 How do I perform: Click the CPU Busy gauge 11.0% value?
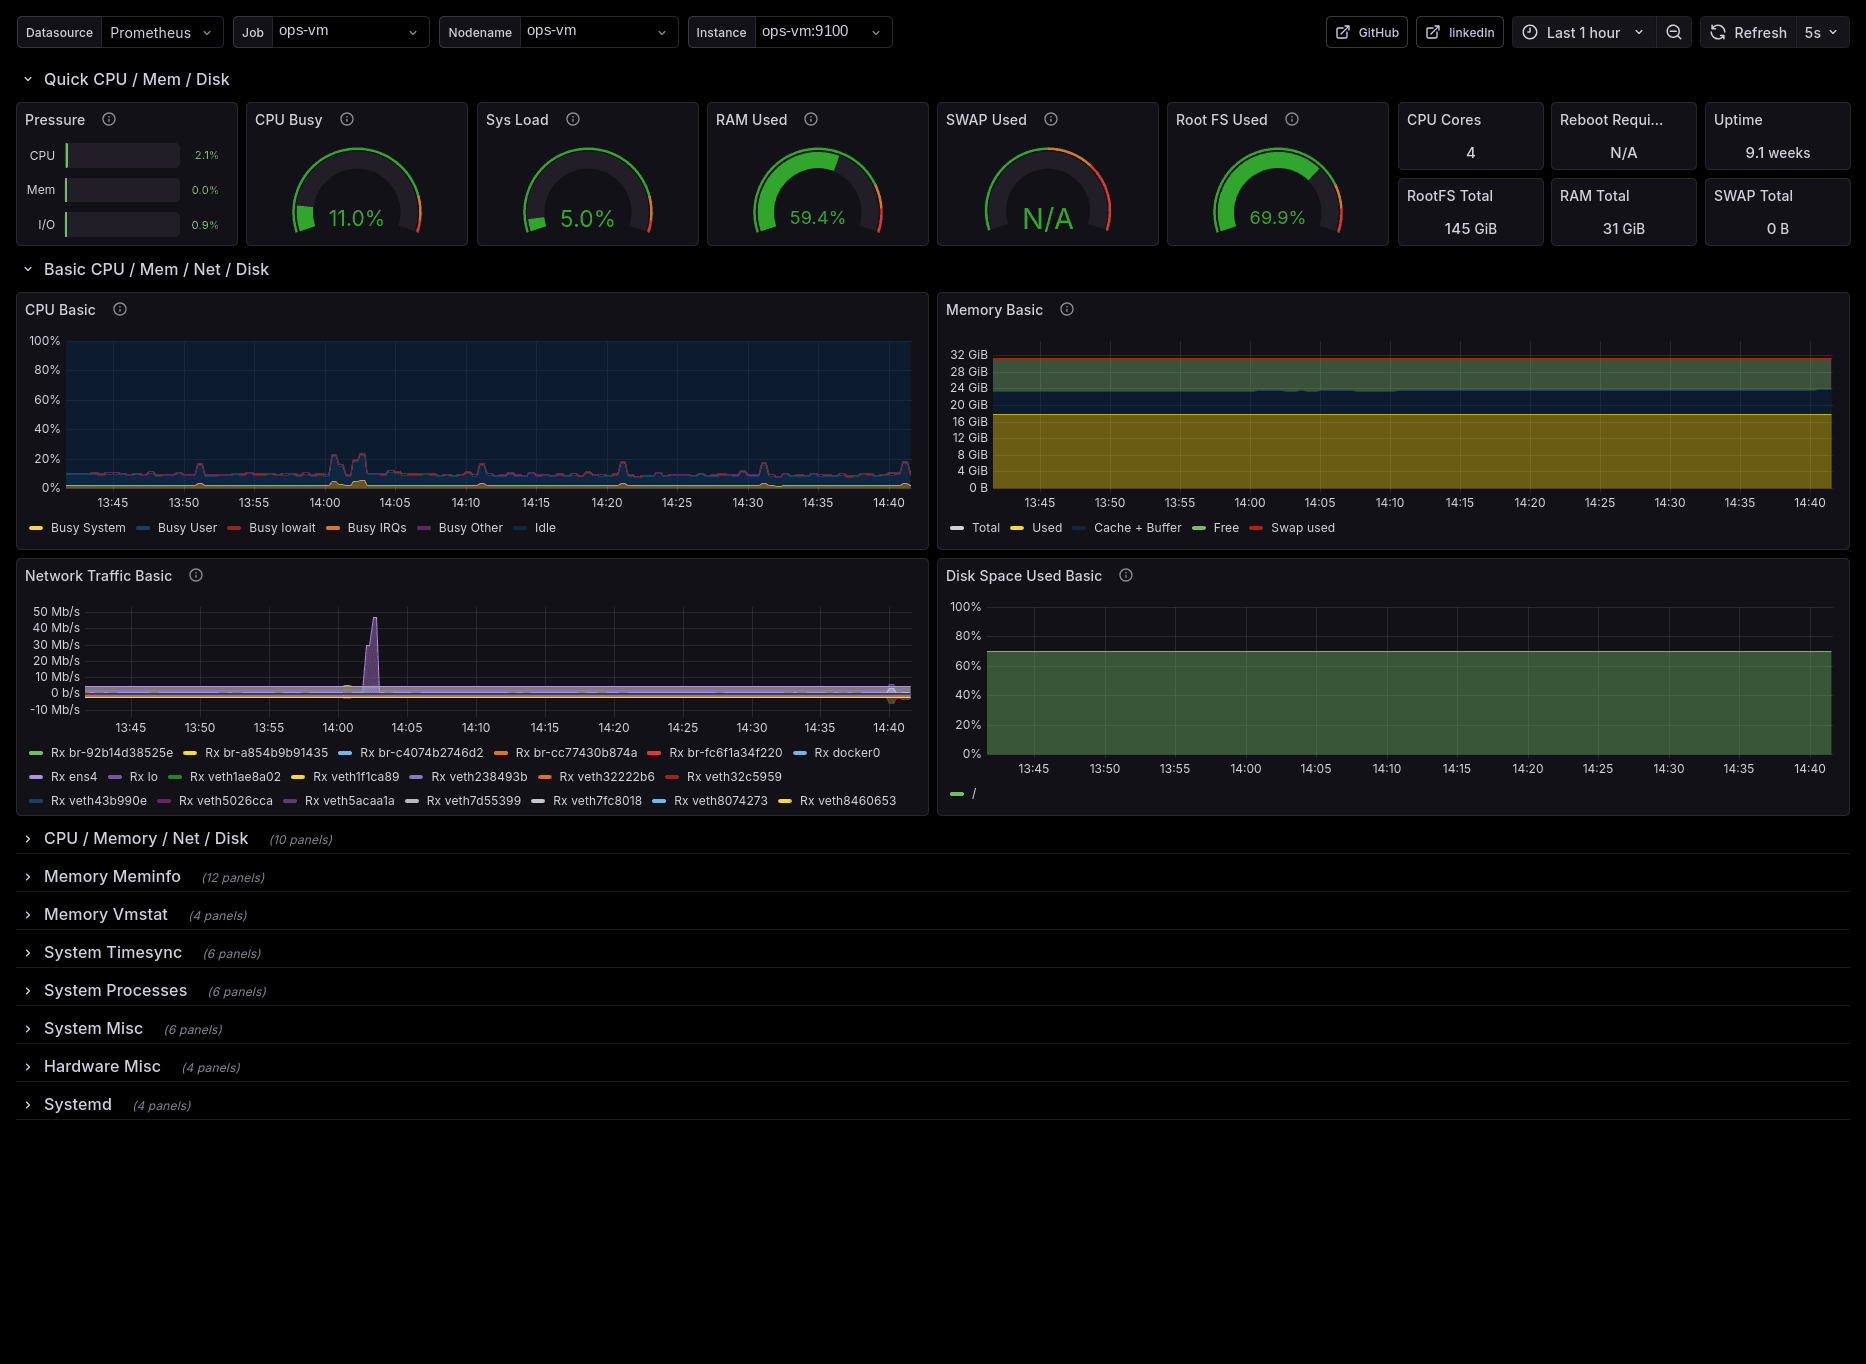pyautogui.click(x=356, y=218)
